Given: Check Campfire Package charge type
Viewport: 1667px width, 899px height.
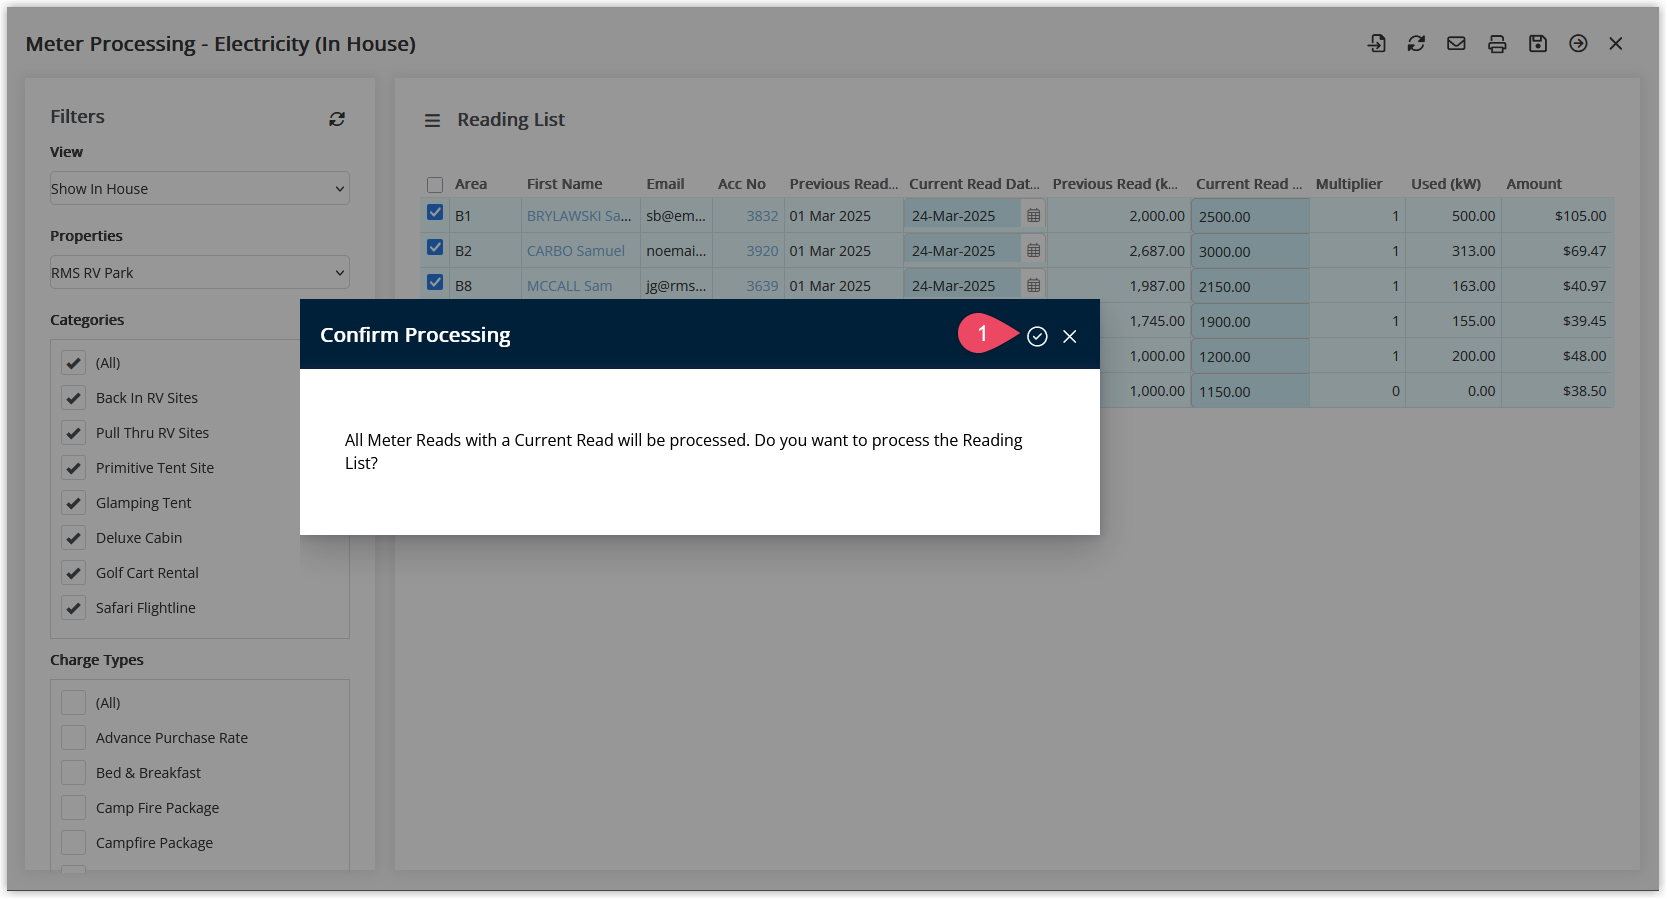Looking at the screenshot, I should pos(74,843).
